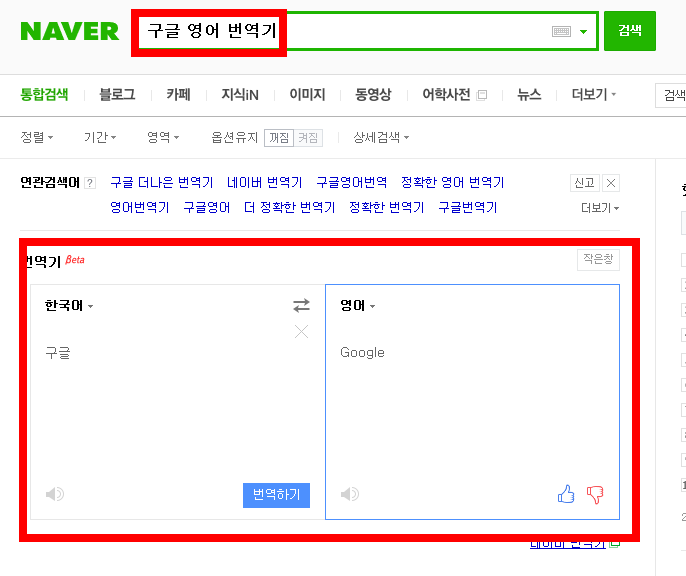The image size is (686, 576).
Task: Click the 연관검색어 help question icon
Action: pos(90,183)
